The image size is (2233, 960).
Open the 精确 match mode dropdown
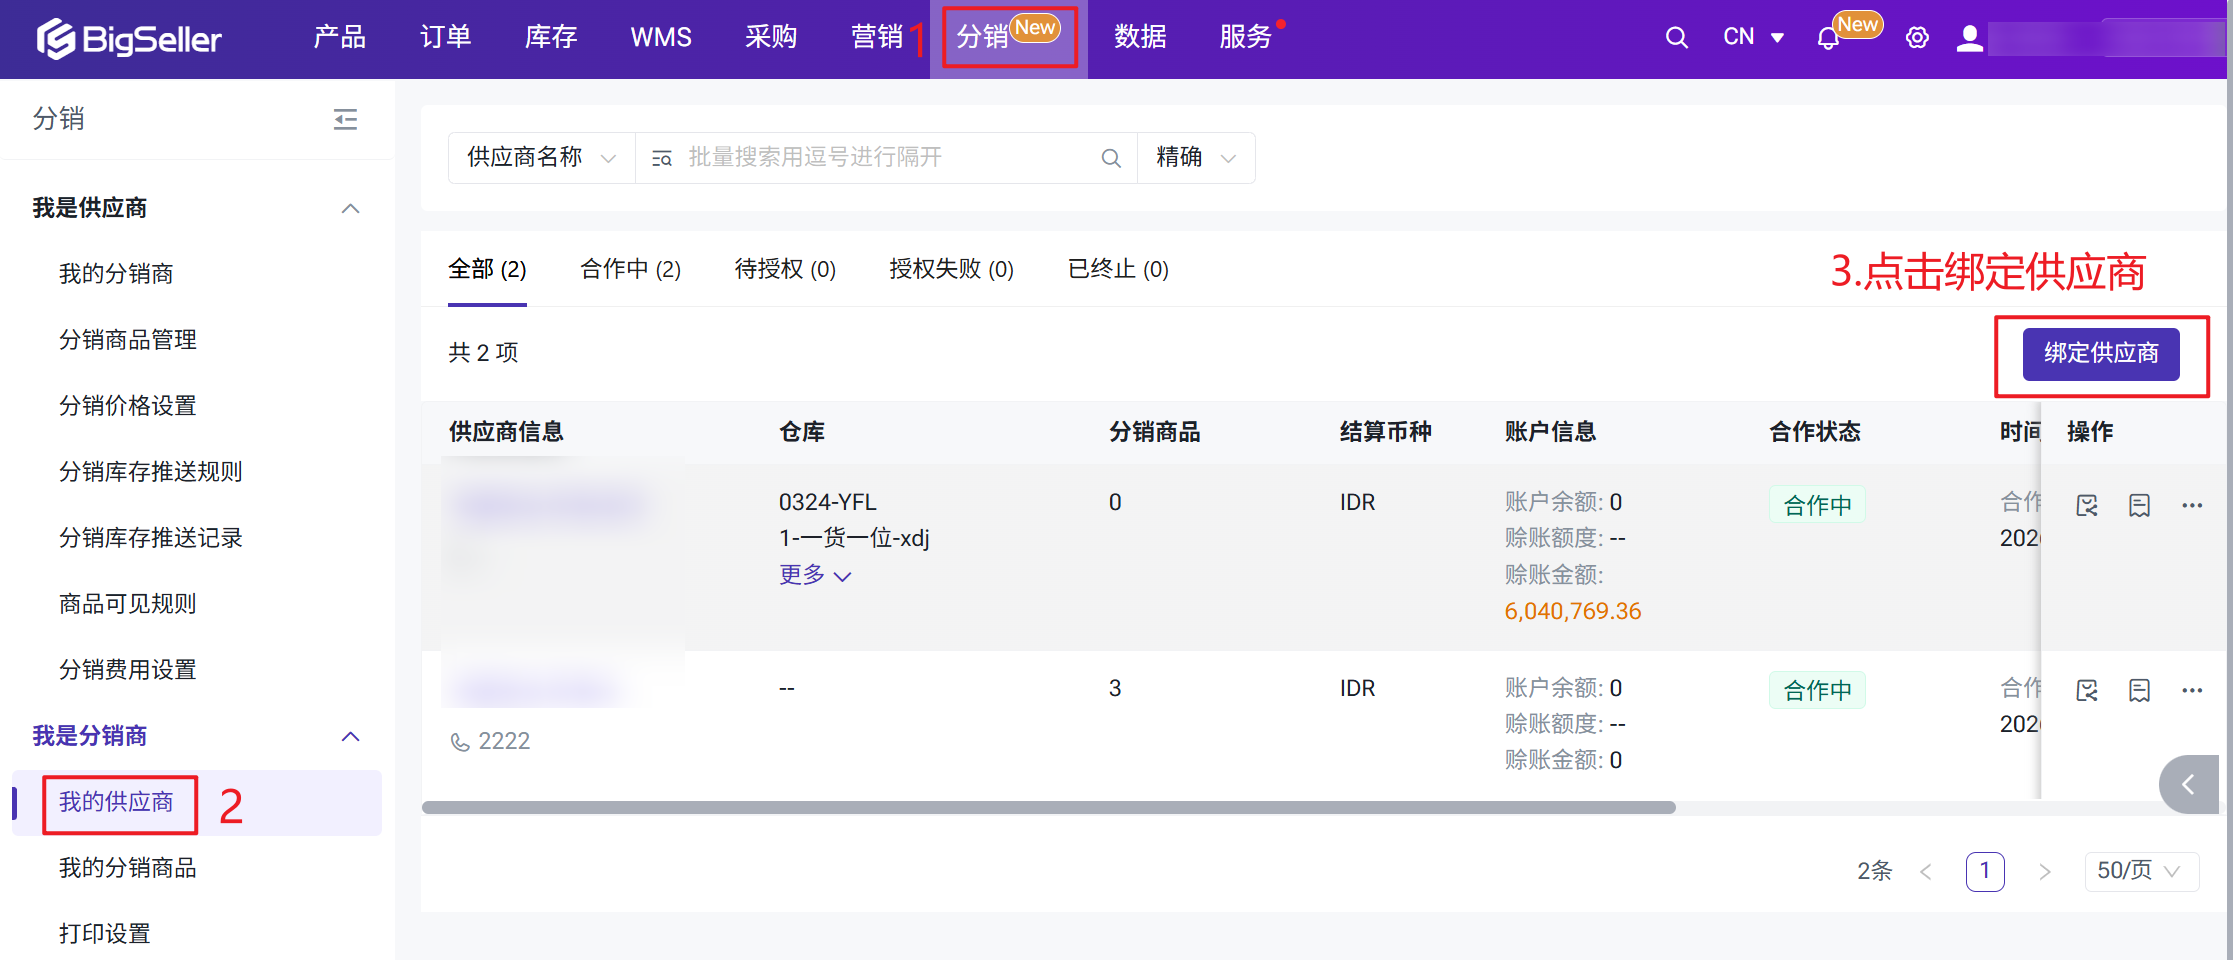[x=1195, y=158]
